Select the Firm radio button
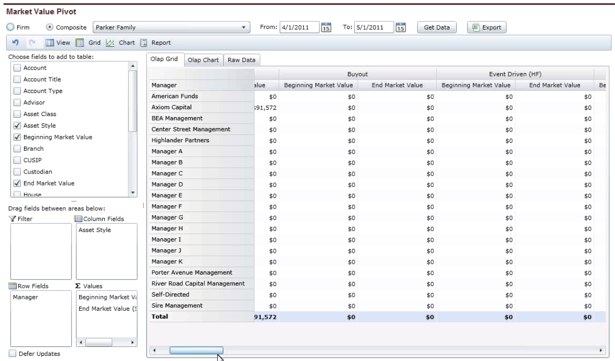615x361 pixels. [10, 27]
